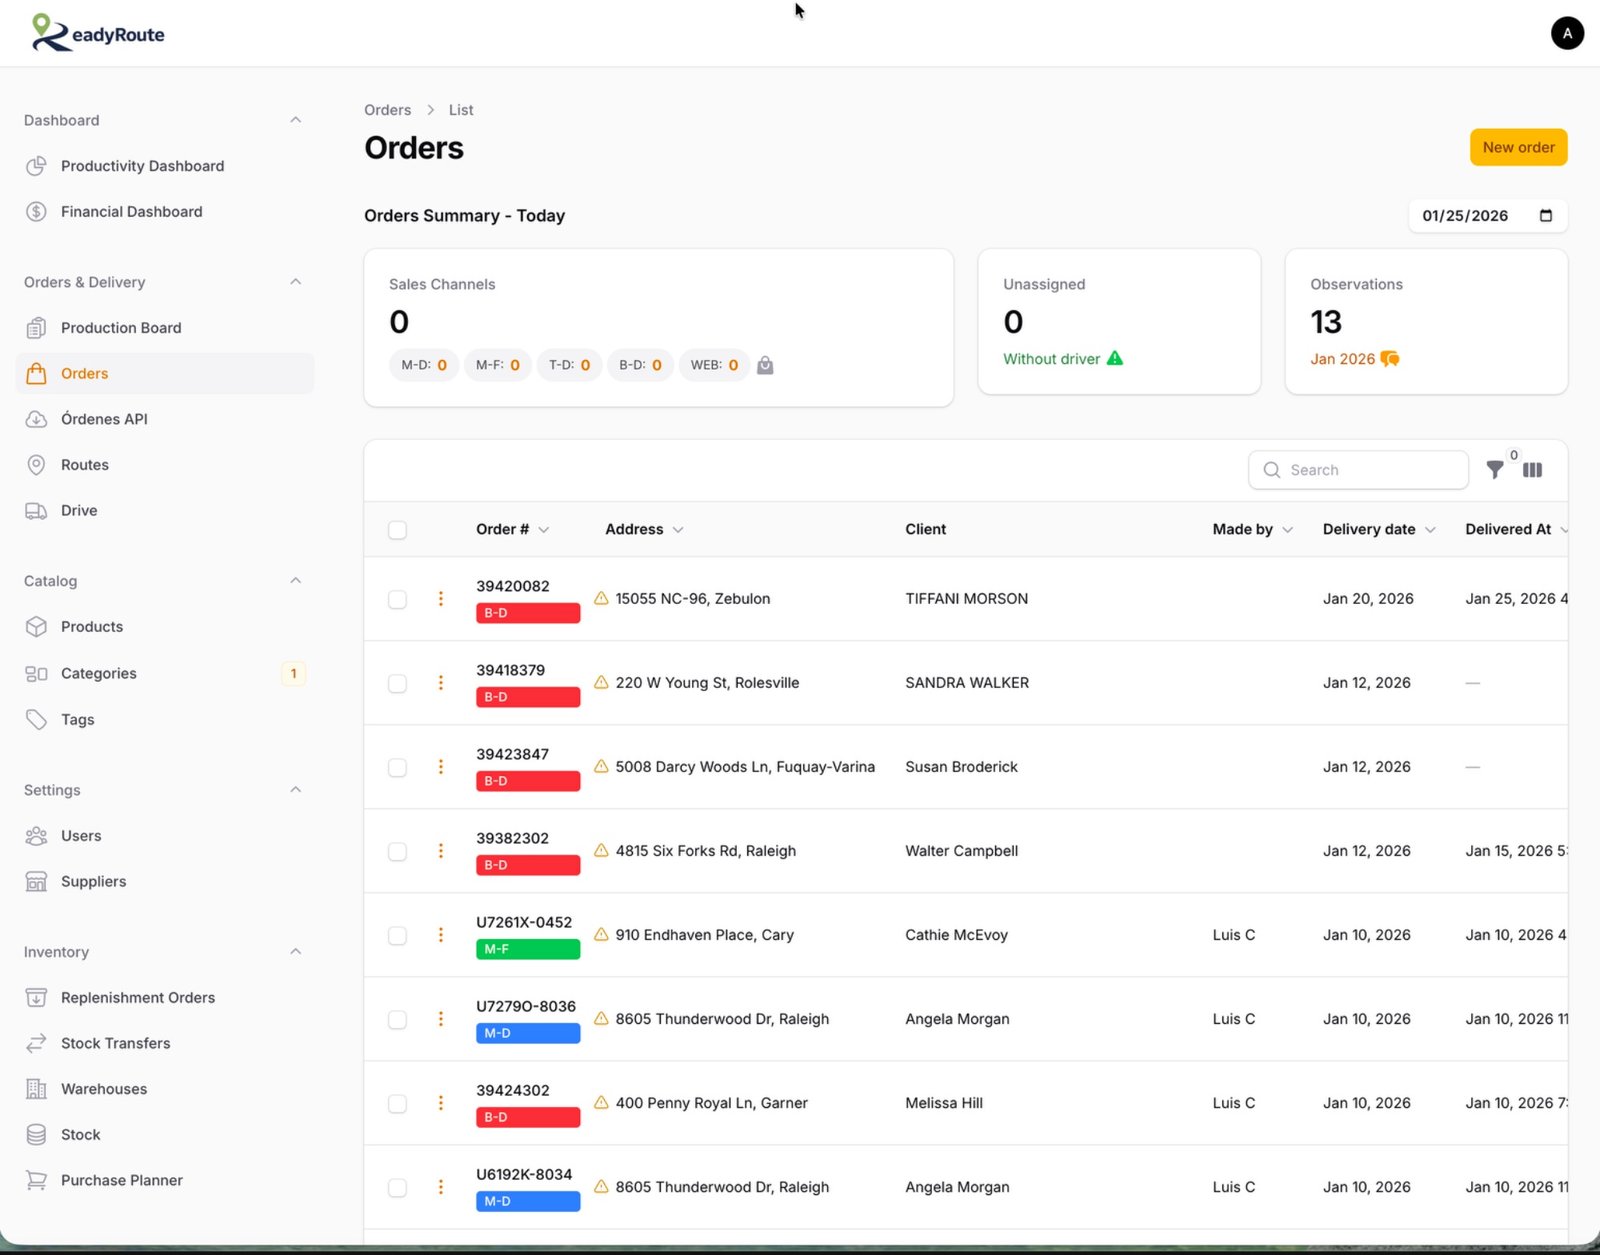The width and height of the screenshot is (1600, 1255).
Task: Open the Order # column sort dropdown
Action: point(544,529)
